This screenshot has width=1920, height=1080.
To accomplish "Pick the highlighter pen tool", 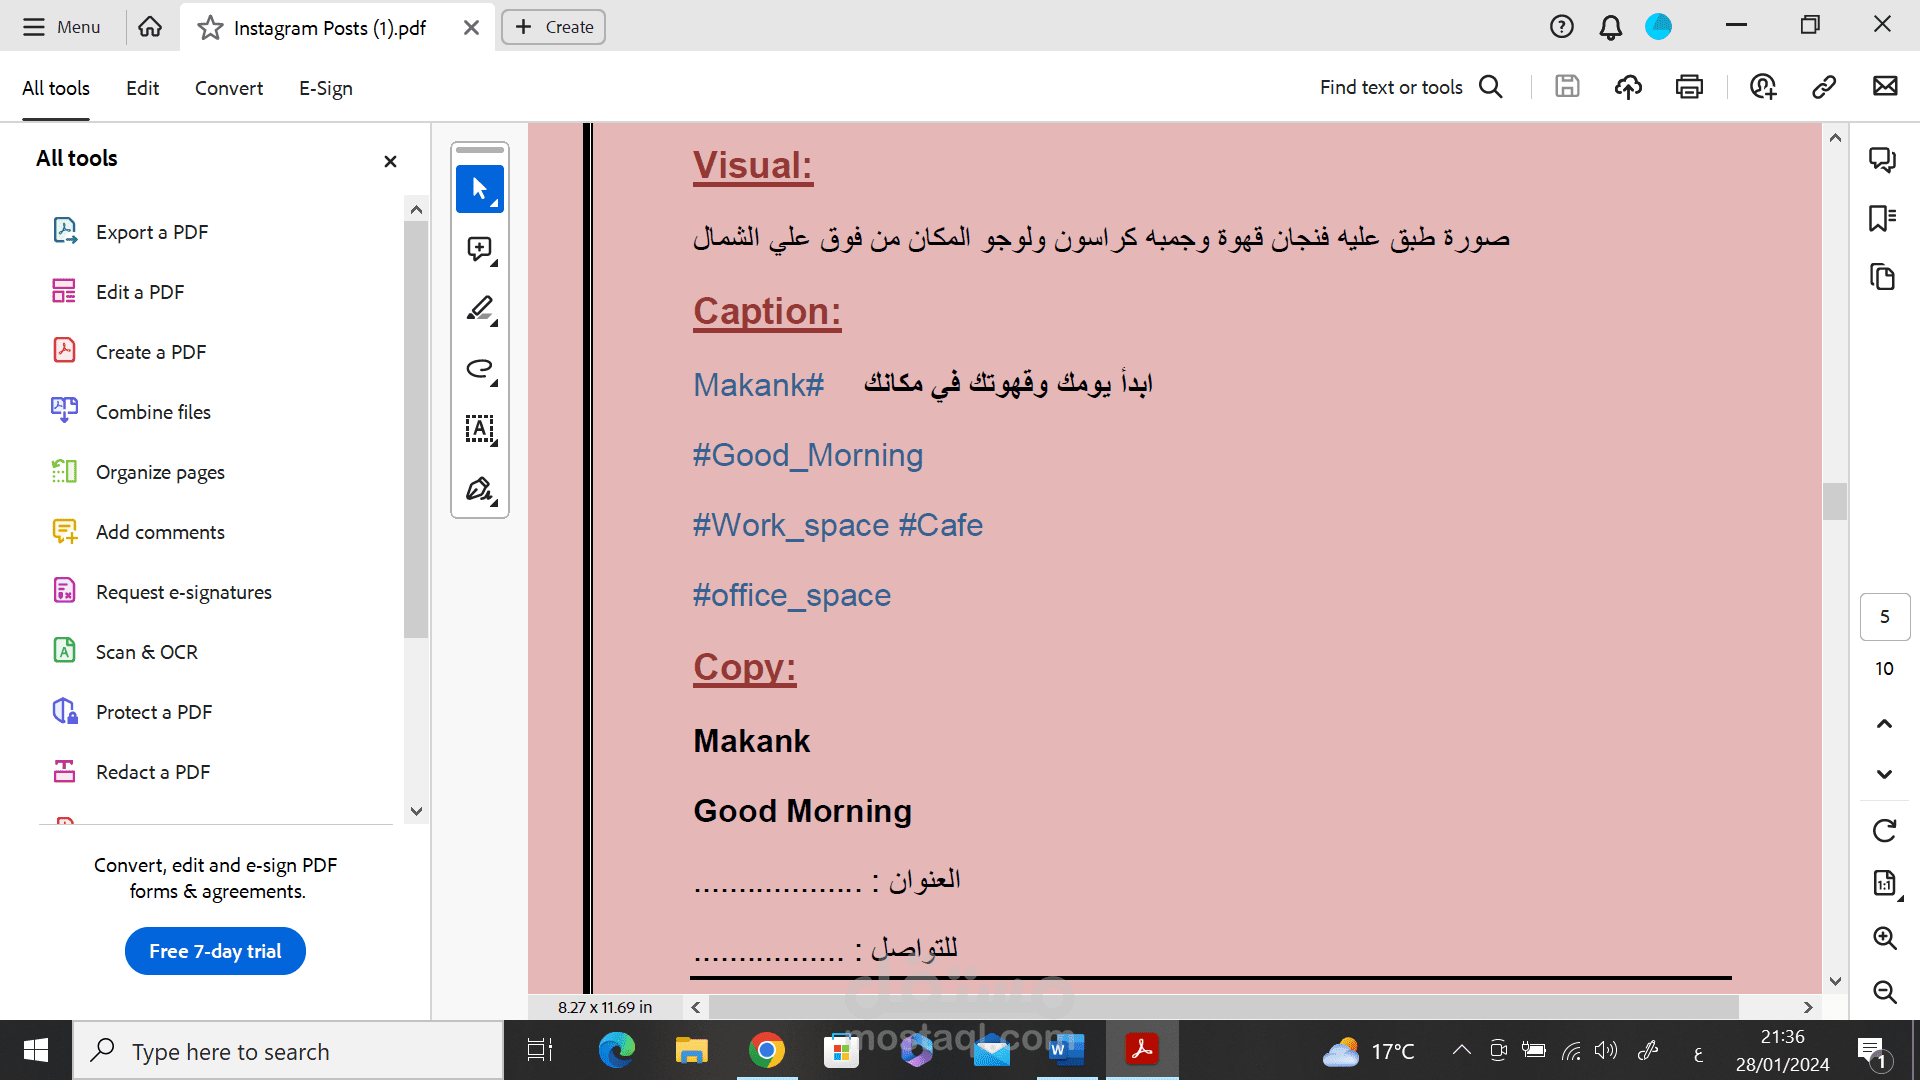I will coord(480,309).
